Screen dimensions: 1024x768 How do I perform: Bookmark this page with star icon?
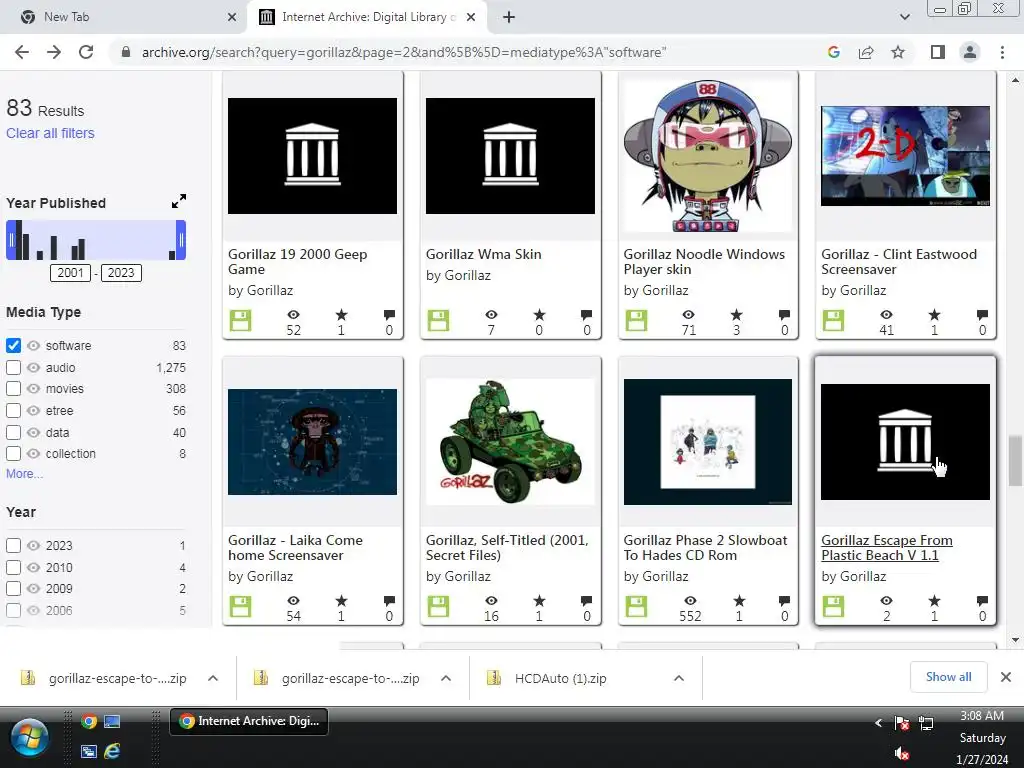tap(898, 52)
